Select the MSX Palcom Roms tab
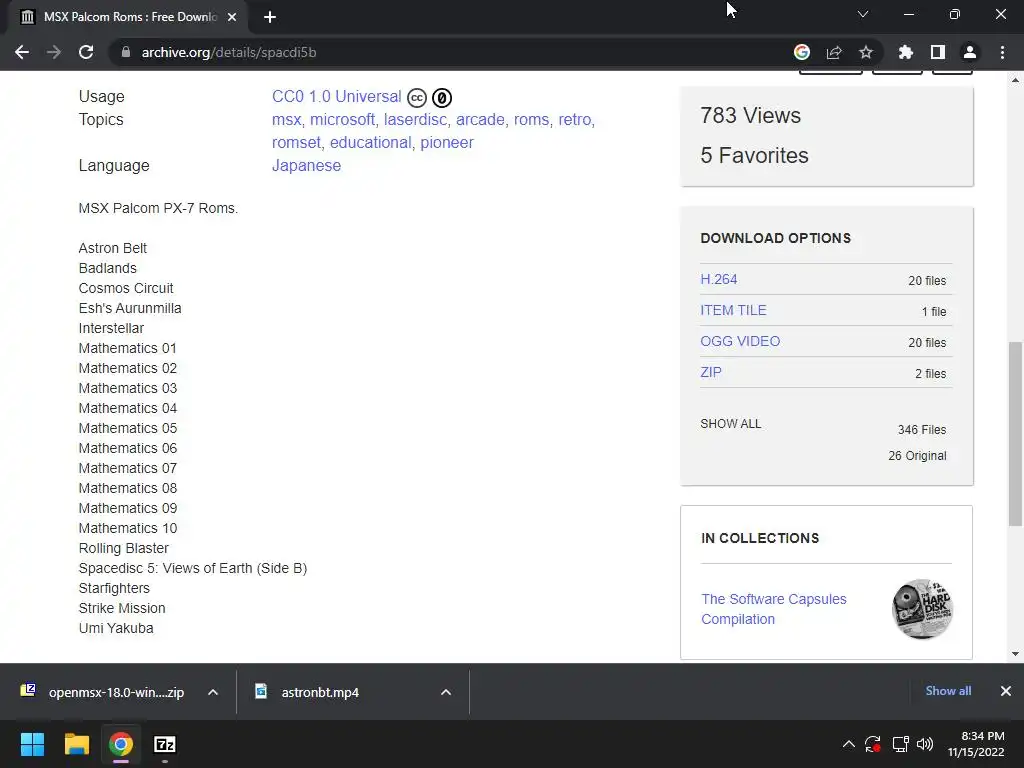Image resolution: width=1024 pixels, height=768 pixels. [x=127, y=17]
